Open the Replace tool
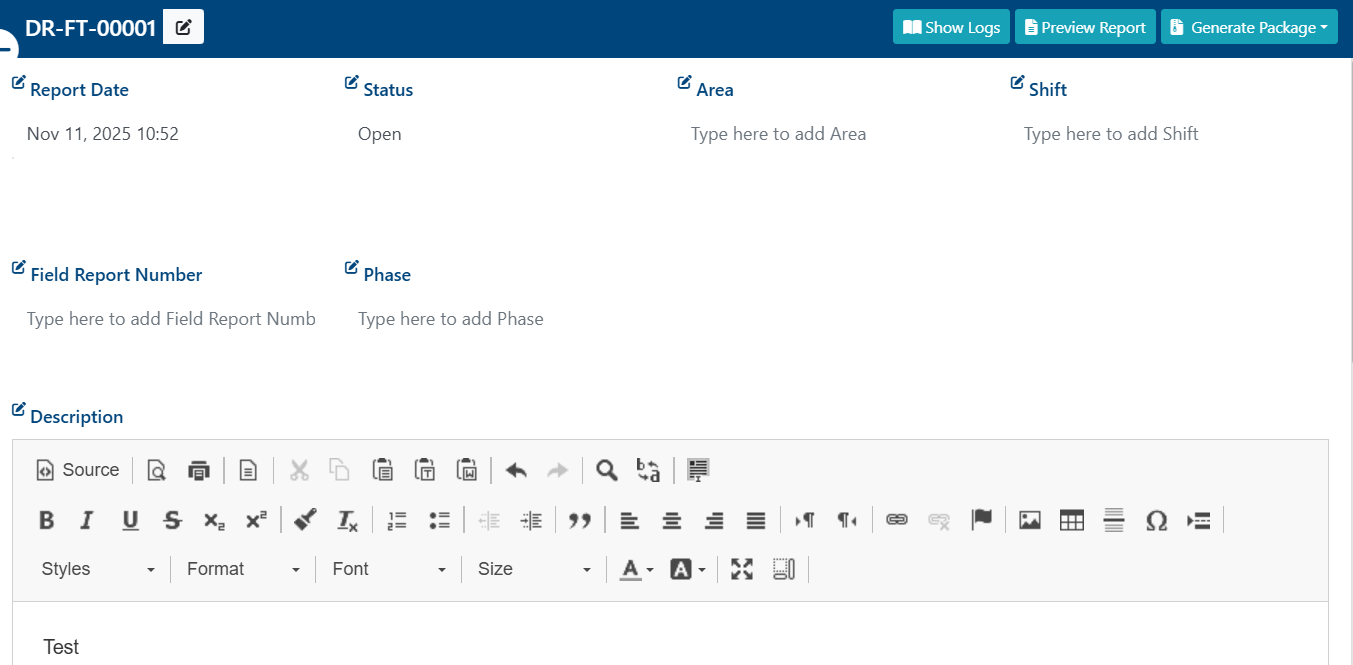Screen dimensions: 1353x665 click(x=649, y=470)
